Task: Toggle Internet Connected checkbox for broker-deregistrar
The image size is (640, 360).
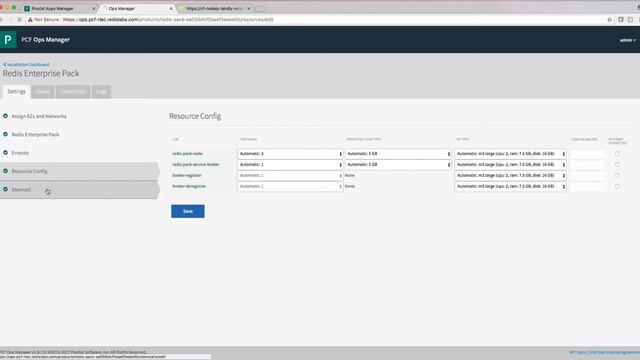Action: coord(617,186)
